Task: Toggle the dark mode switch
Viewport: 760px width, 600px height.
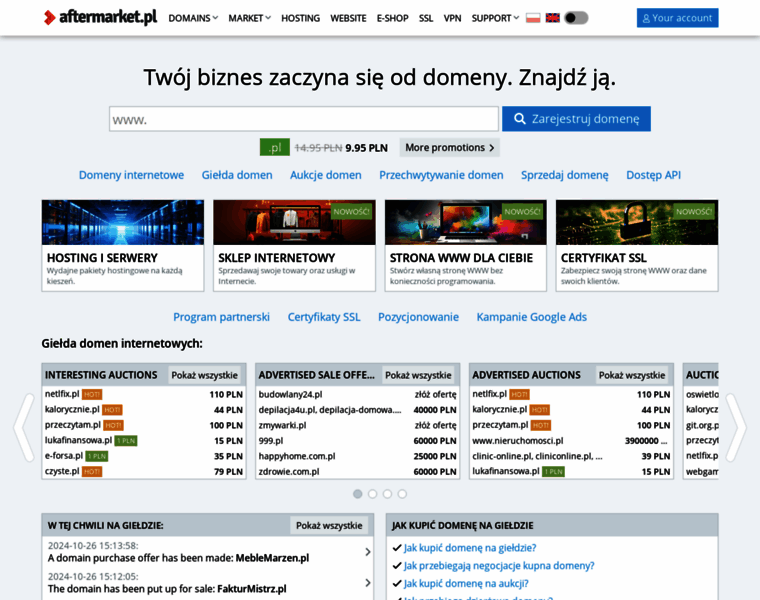Action: pos(576,18)
